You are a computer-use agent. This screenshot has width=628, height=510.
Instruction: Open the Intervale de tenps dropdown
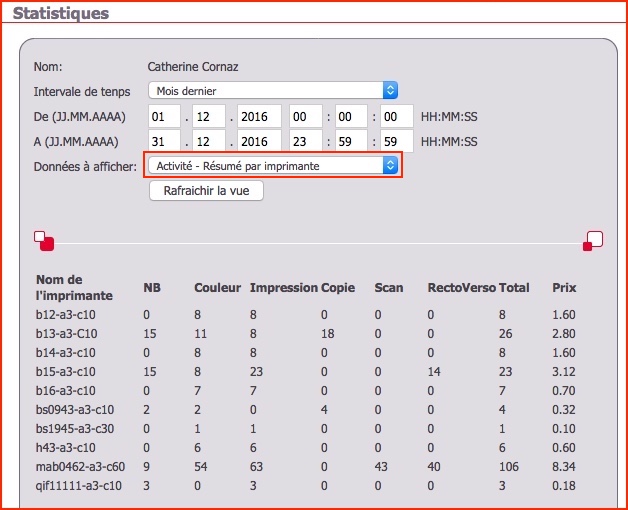(x=273, y=91)
